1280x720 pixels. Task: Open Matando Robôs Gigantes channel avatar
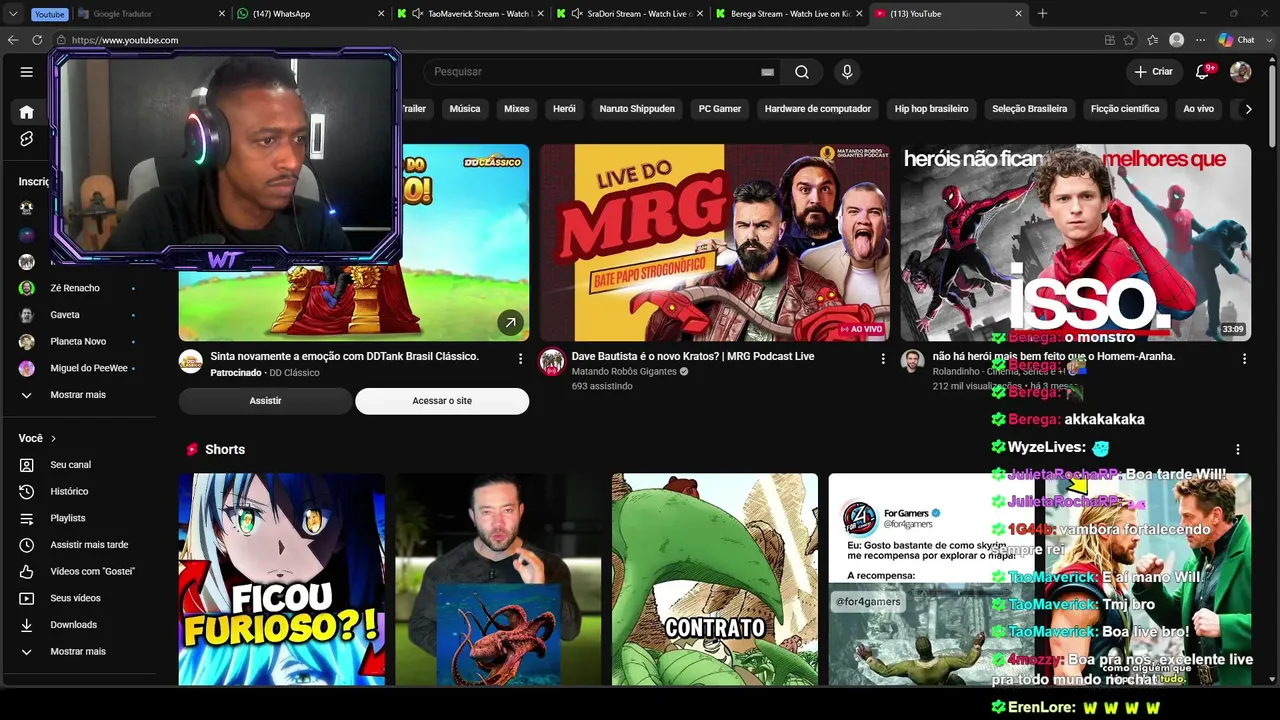(552, 362)
